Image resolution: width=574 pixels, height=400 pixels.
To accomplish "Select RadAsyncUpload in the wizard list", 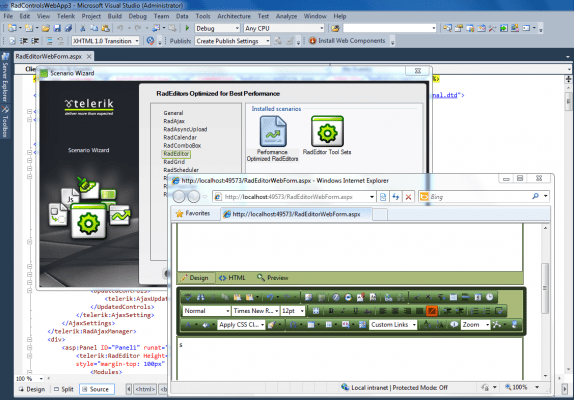I will click(185, 129).
